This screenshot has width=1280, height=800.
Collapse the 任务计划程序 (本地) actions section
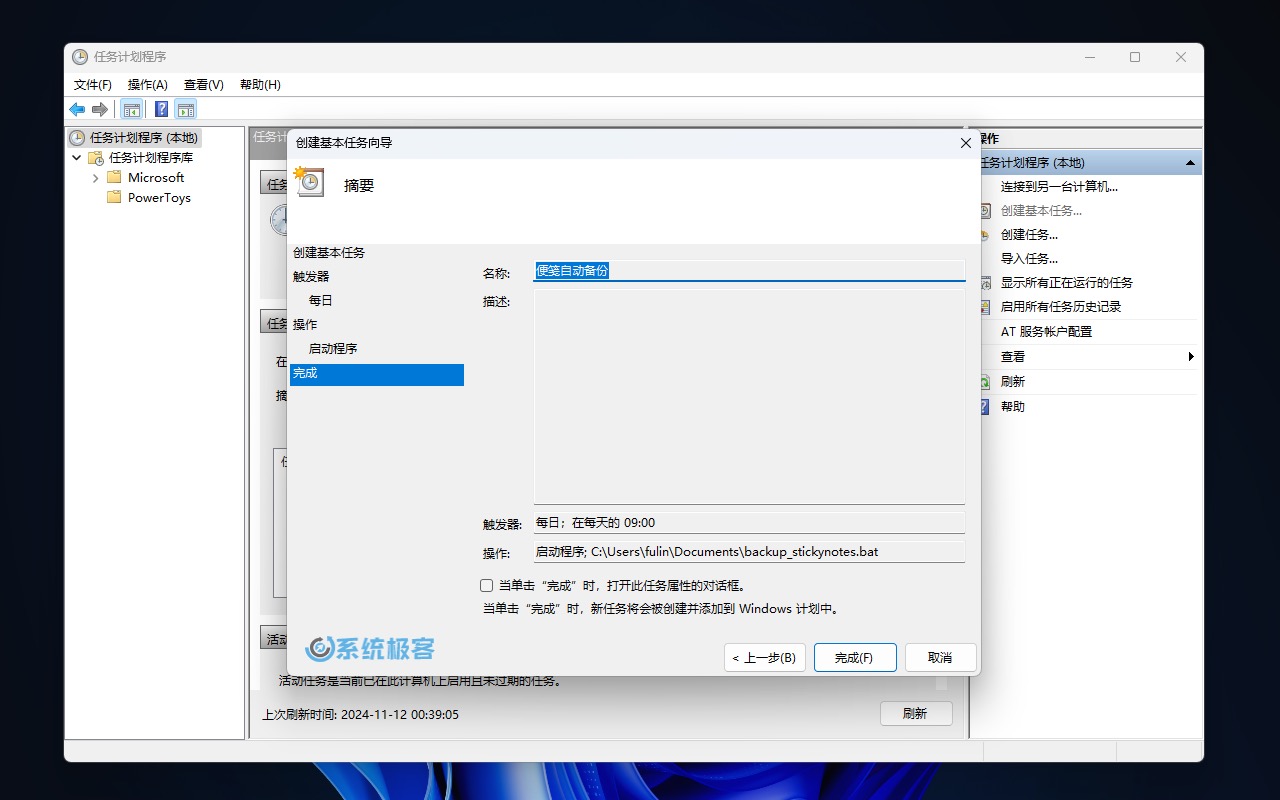point(1190,163)
